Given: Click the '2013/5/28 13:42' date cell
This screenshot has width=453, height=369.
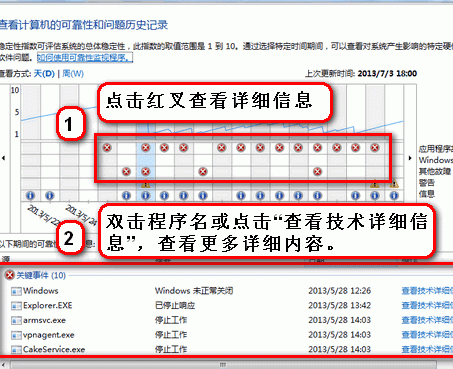Looking at the screenshot, I should pyautogui.click(x=339, y=306).
